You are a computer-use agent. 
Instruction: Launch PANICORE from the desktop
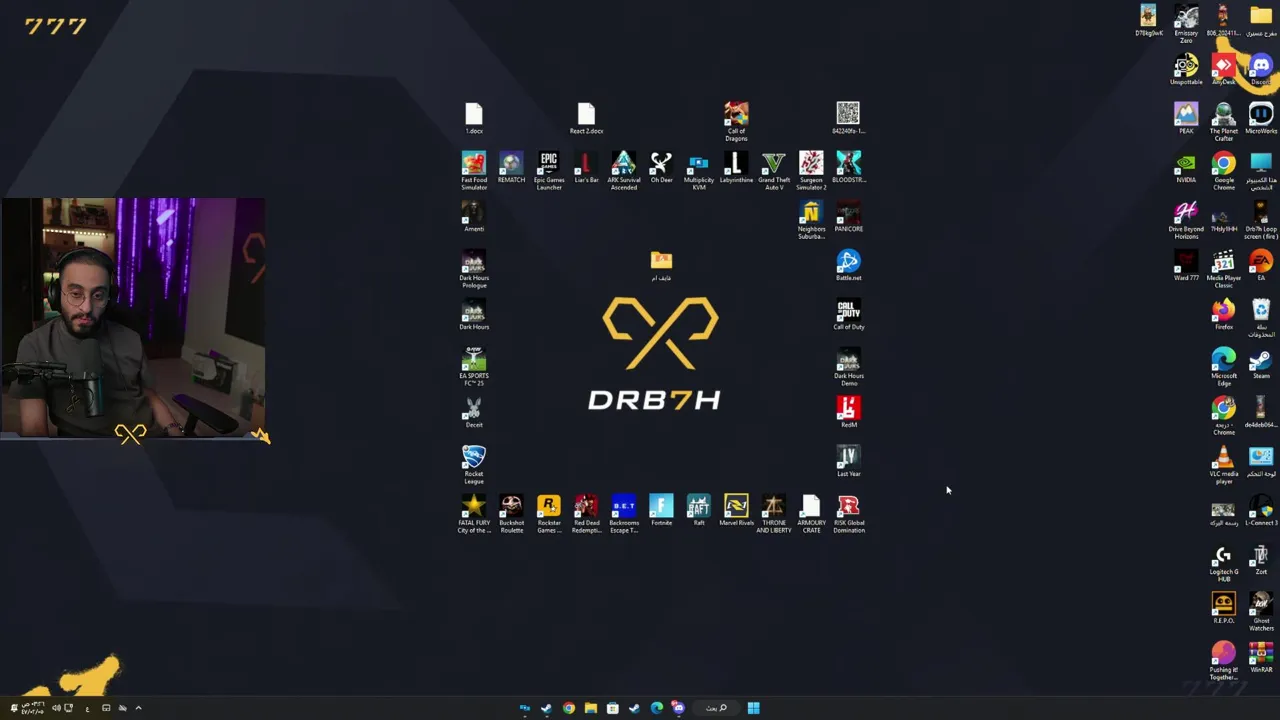849,216
